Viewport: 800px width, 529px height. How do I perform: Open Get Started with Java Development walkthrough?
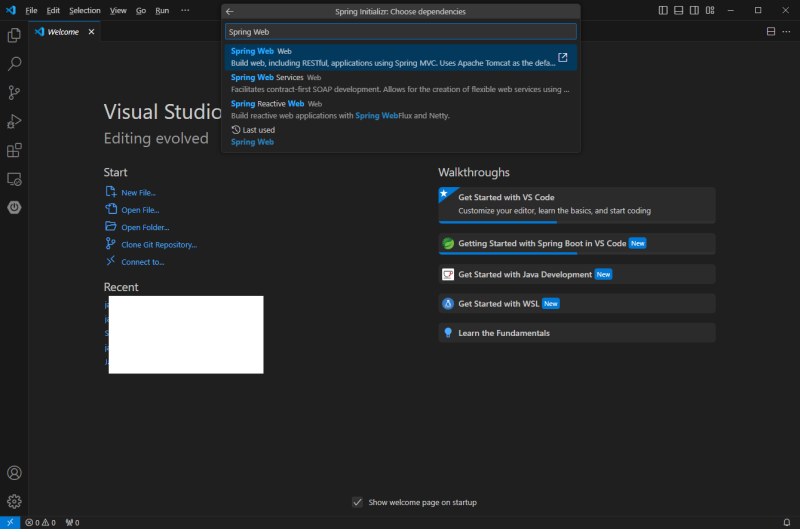click(577, 274)
